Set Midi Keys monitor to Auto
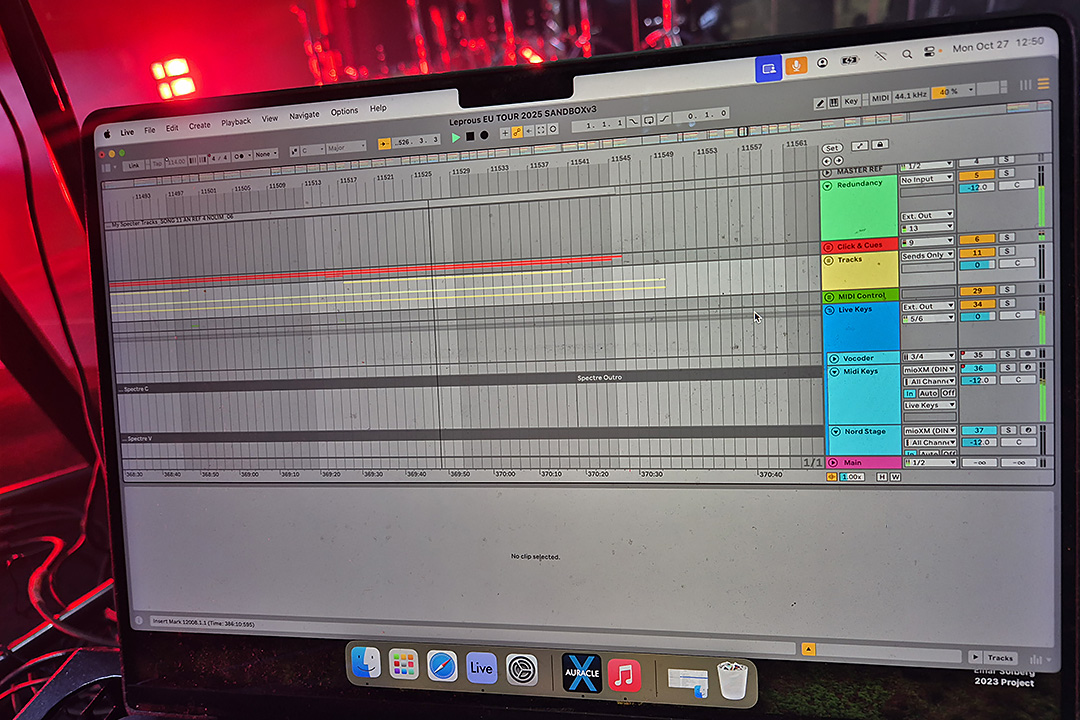Viewport: 1080px width, 720px height. 929,393
